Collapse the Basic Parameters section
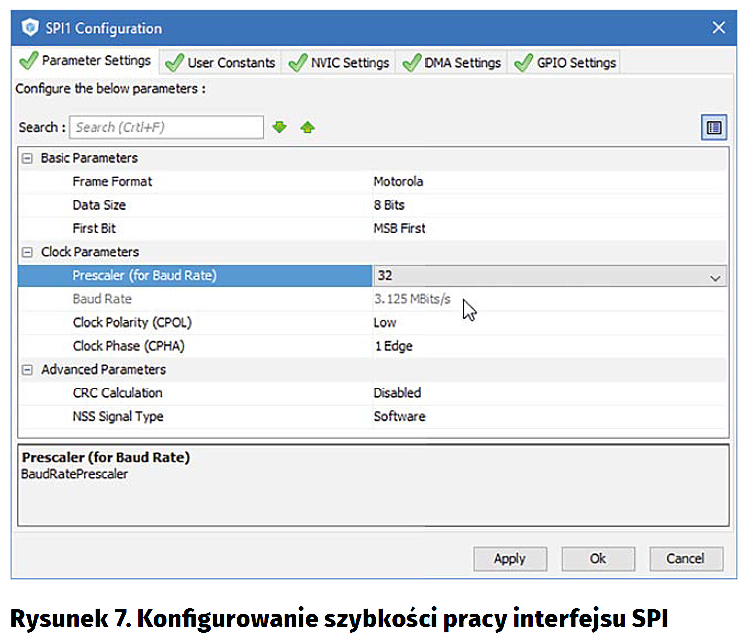Viewport: 747px width, 641px height. 27,158
